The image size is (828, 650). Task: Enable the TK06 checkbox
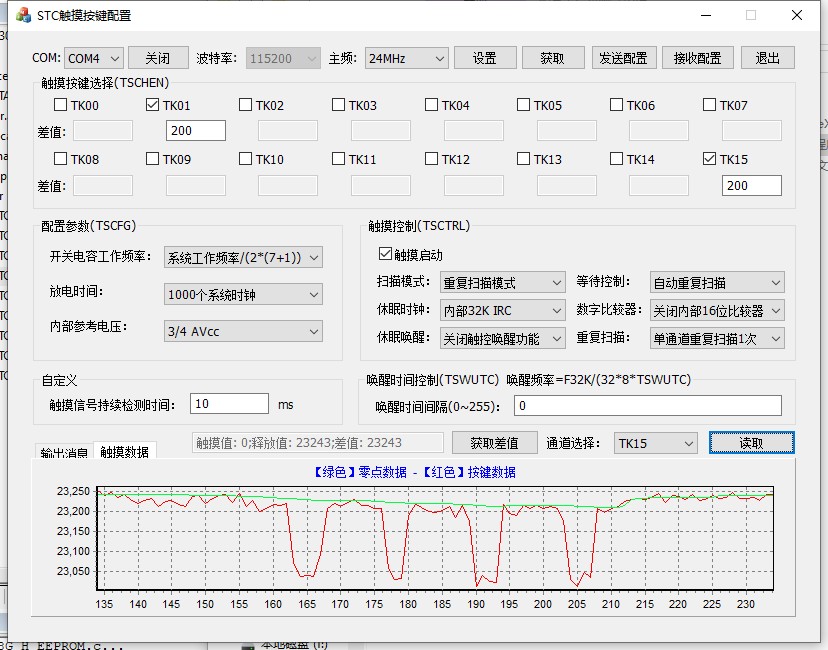[616, 105]
